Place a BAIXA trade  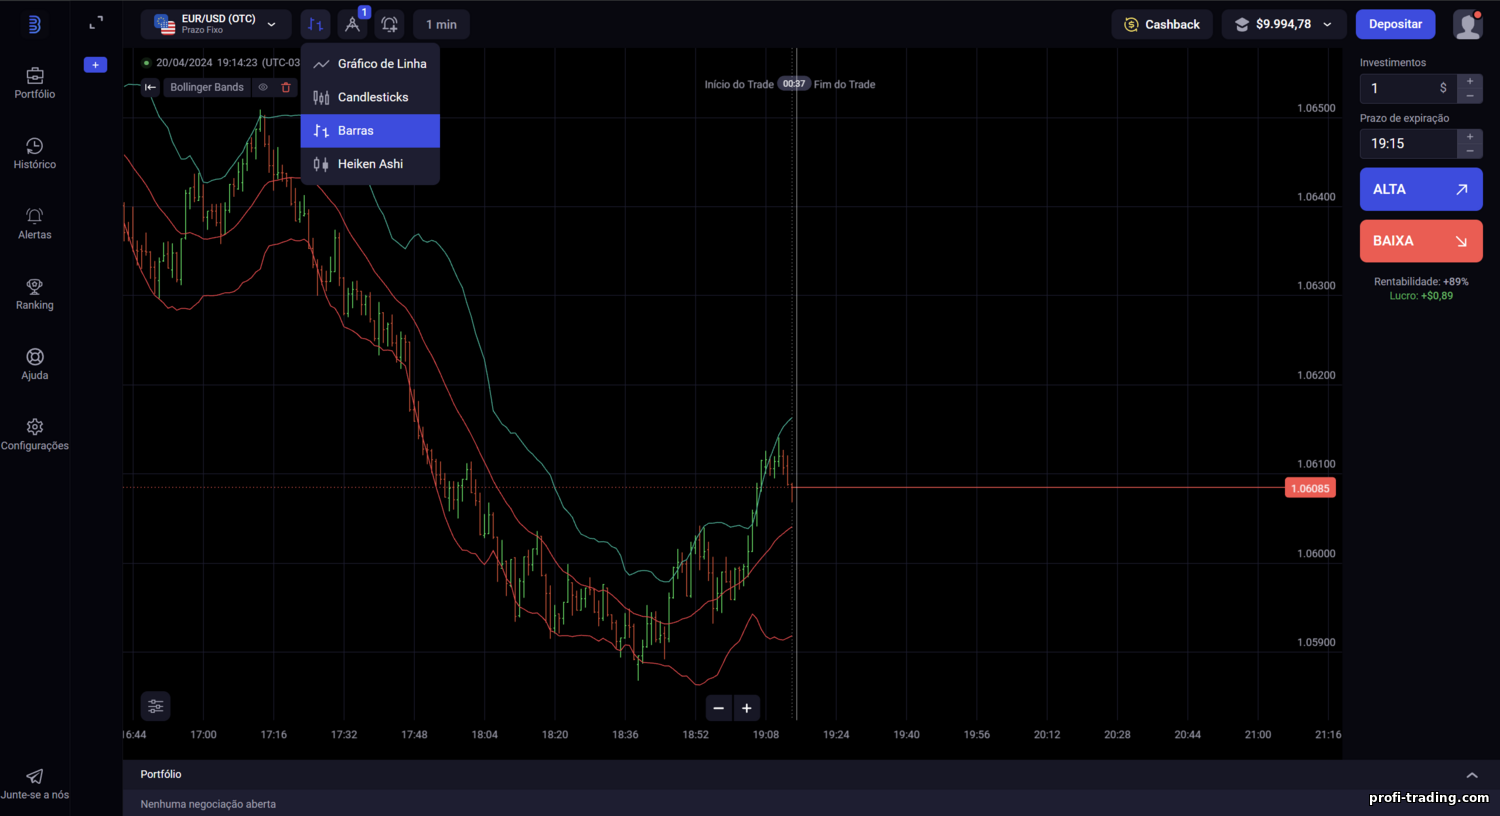1421,241
